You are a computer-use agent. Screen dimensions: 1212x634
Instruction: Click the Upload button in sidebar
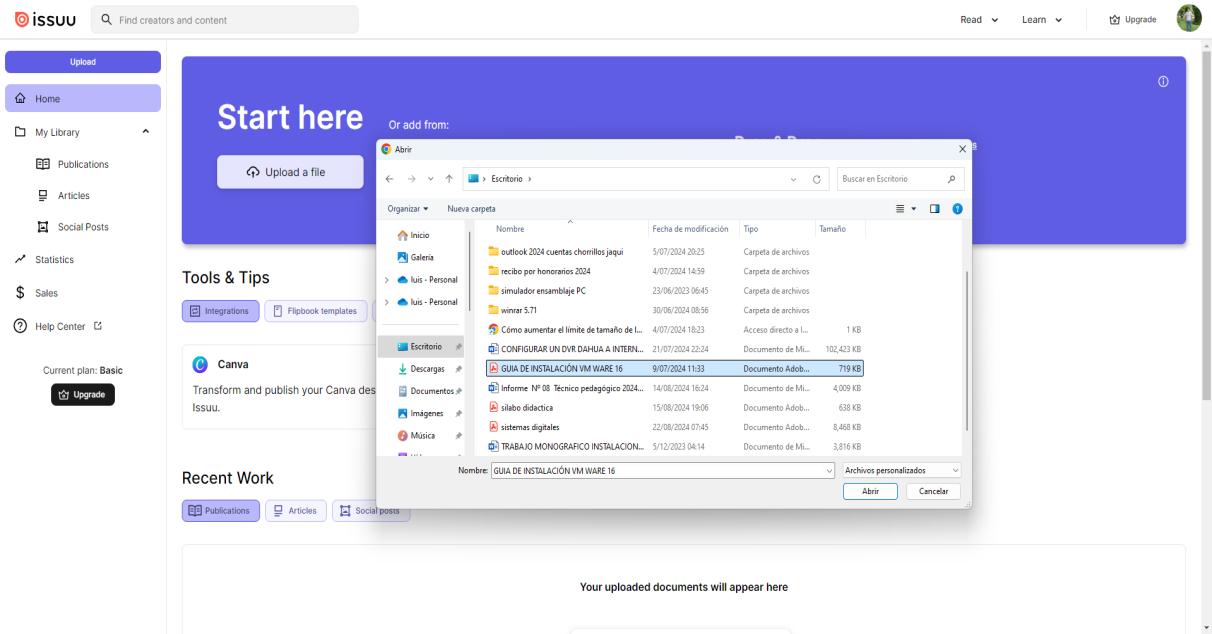point(83,62)
